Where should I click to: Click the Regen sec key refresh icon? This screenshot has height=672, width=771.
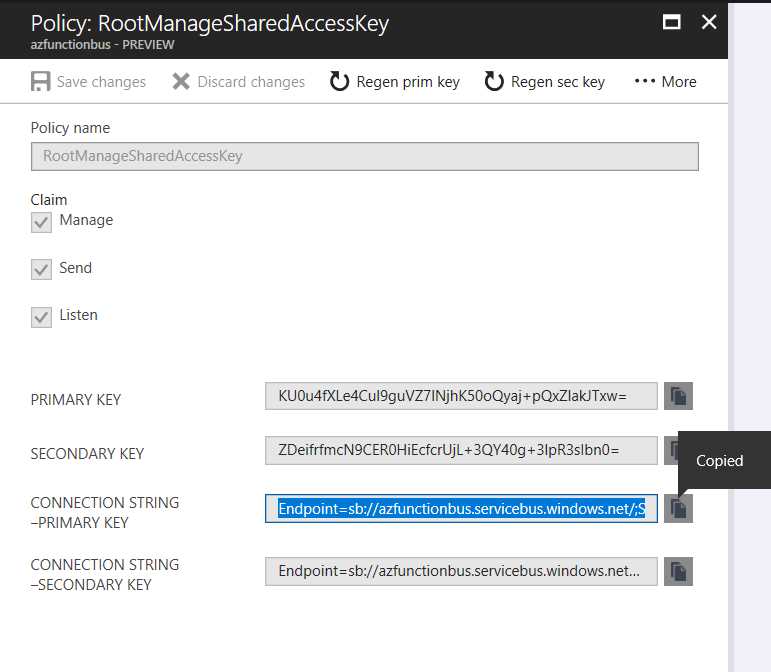[x=494, y=82]
